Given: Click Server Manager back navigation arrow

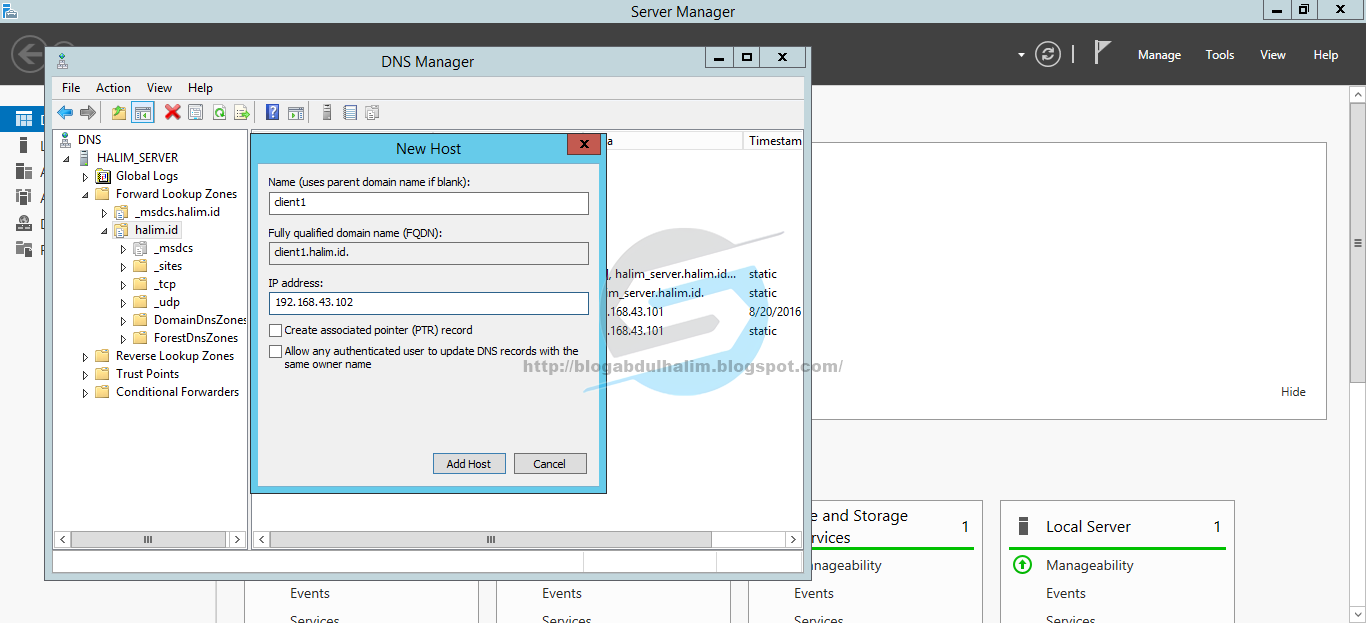Looking at the screenshot, I should click(27, 53).
